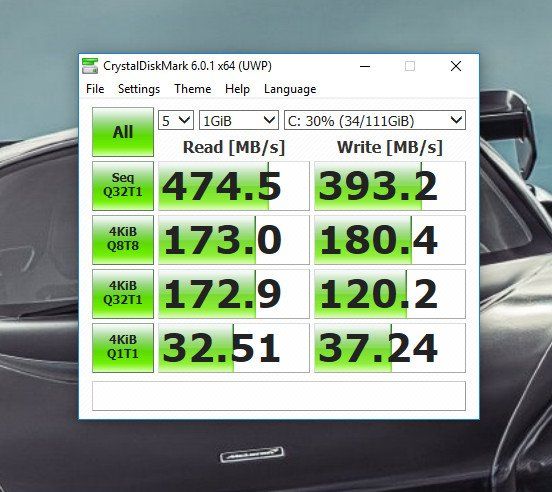Open the Help menu
Screen dimensions: 552x492
coord(237,89)
